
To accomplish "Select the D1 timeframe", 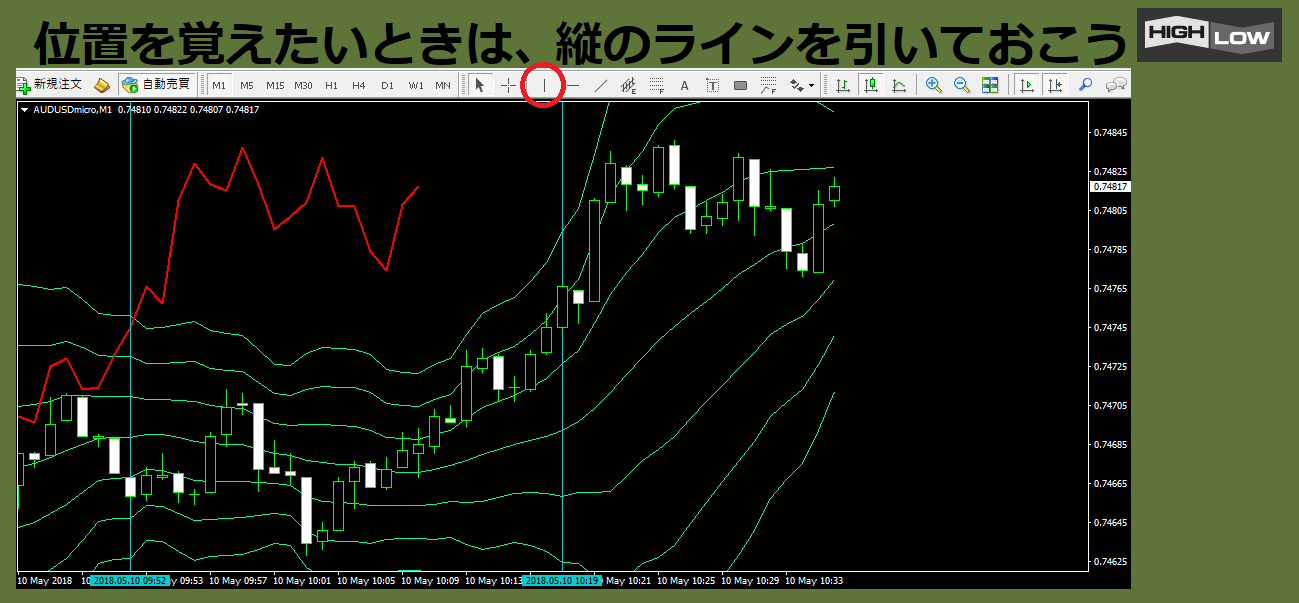I will [x=387, y=85].
